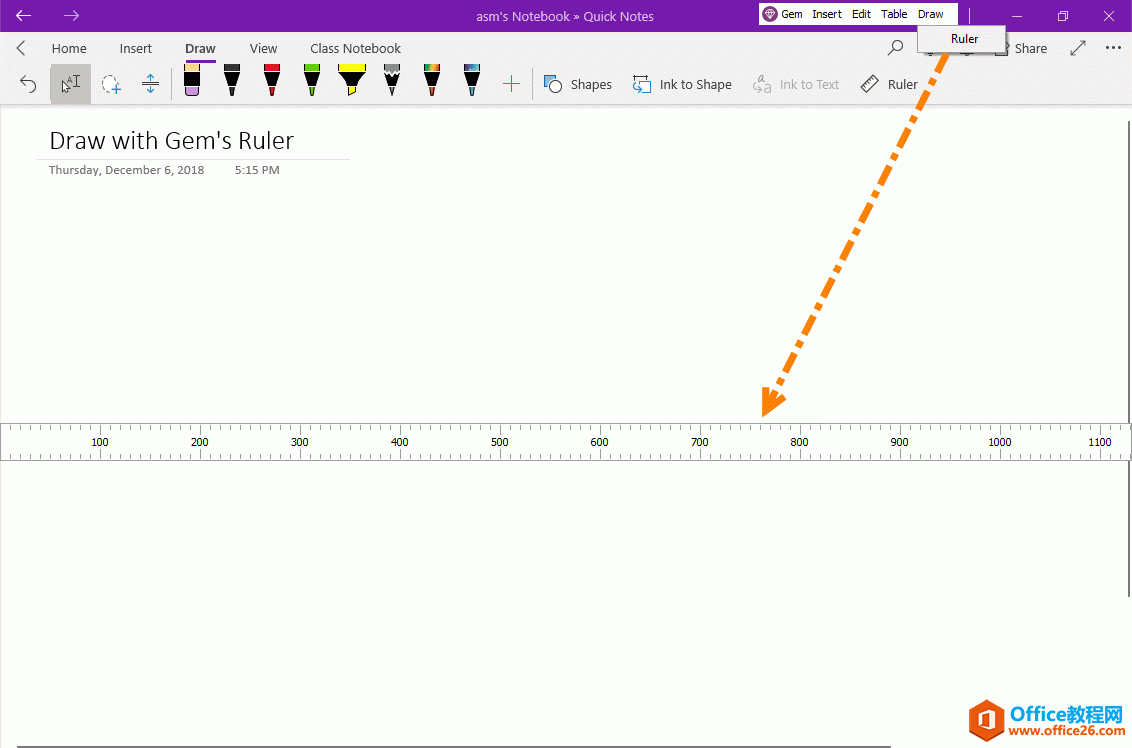Add a new pen with the plus icon
Viewport: 1132px width, 748px height.
511,84
